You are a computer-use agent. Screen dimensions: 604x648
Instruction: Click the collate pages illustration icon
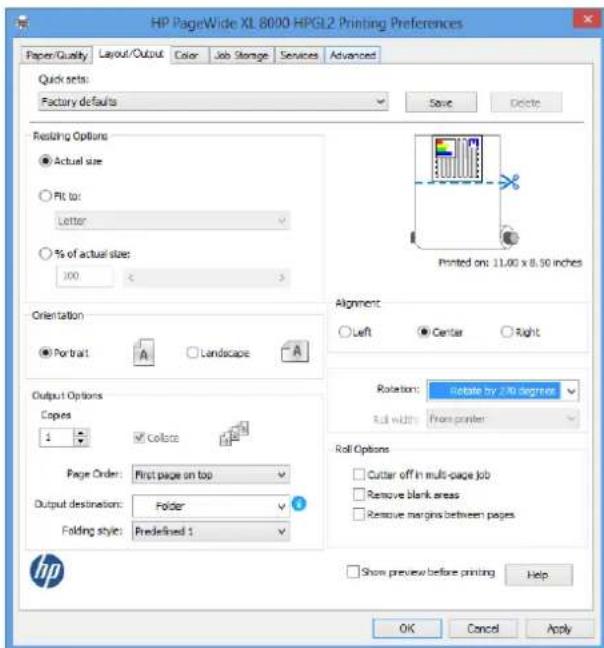(234, 434)
